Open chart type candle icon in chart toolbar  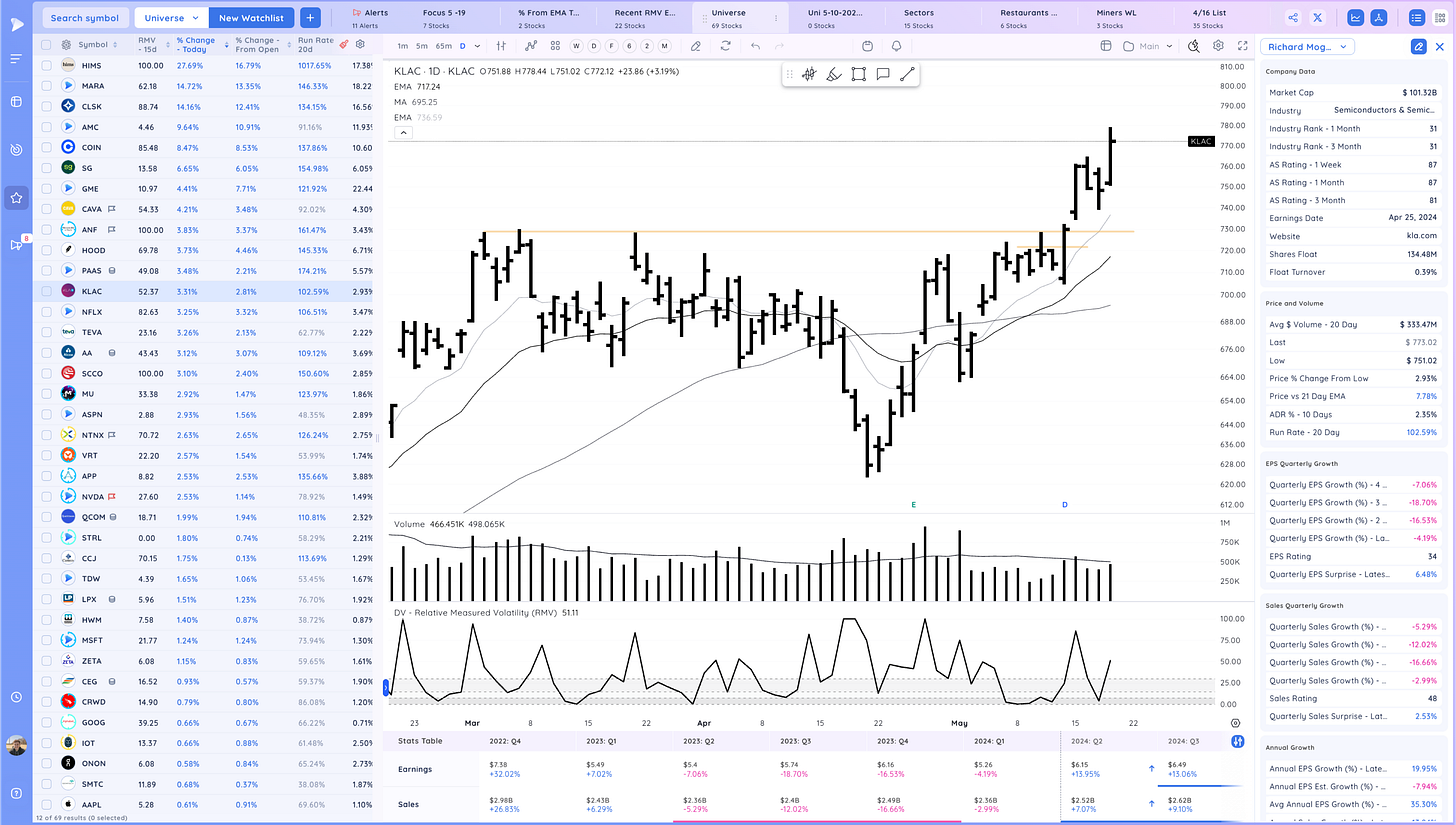coord(503,46)
